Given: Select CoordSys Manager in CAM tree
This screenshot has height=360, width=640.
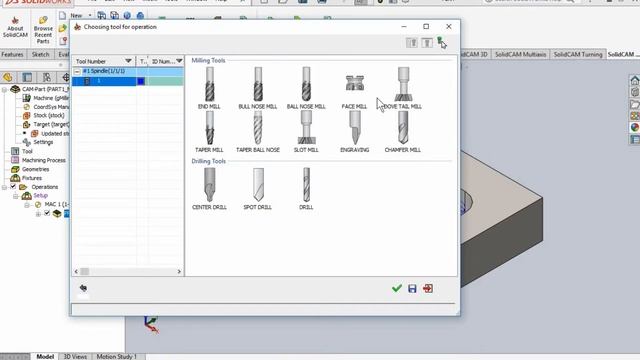Looking at the screenshot, I should point(46,107).
